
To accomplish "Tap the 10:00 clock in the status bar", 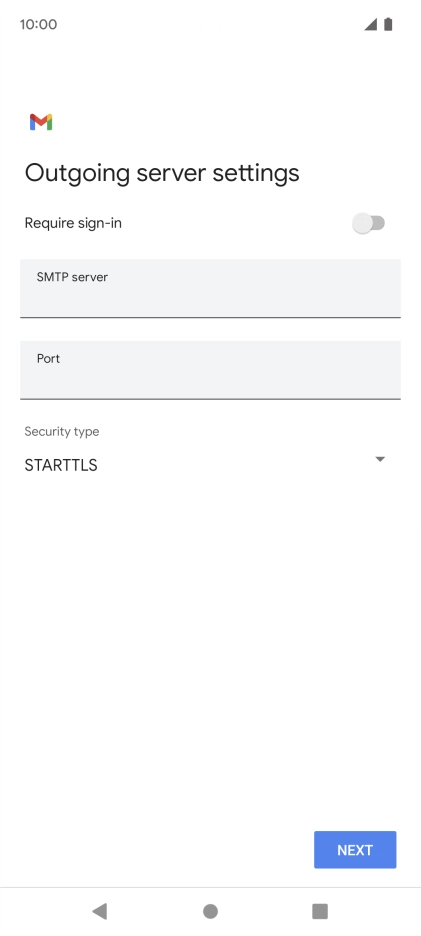I will [x=38, y=24].
